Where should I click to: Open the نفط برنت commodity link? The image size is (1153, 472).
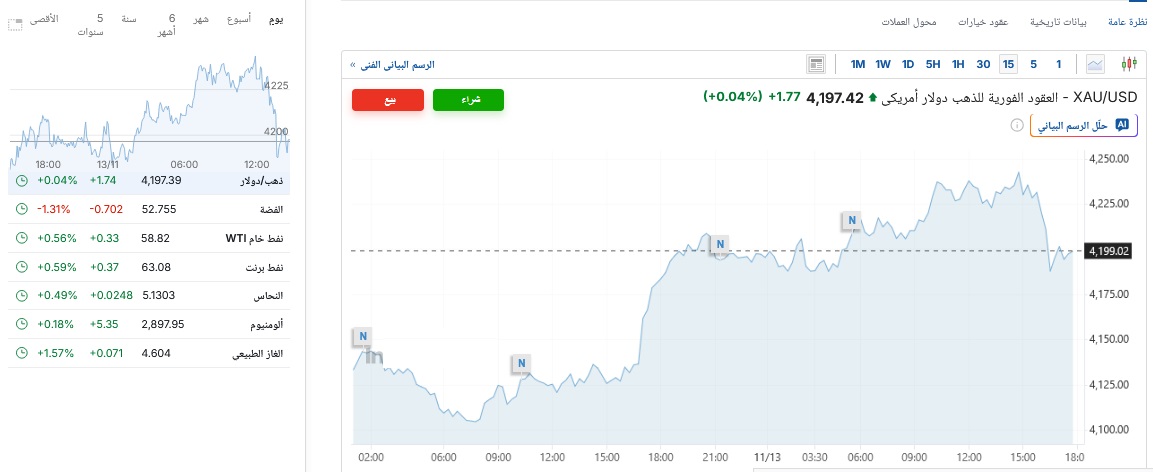(x=264, y=267)
